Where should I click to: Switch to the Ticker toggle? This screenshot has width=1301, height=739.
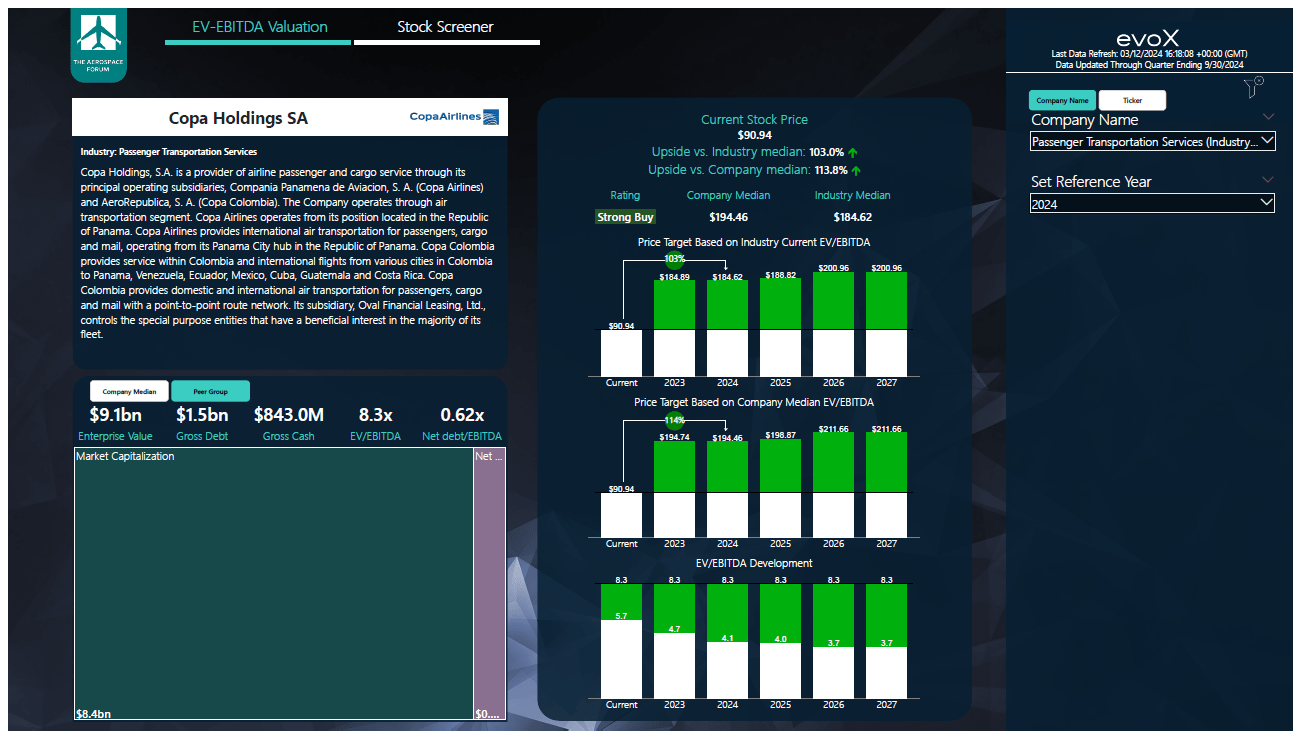(1132, 100)
